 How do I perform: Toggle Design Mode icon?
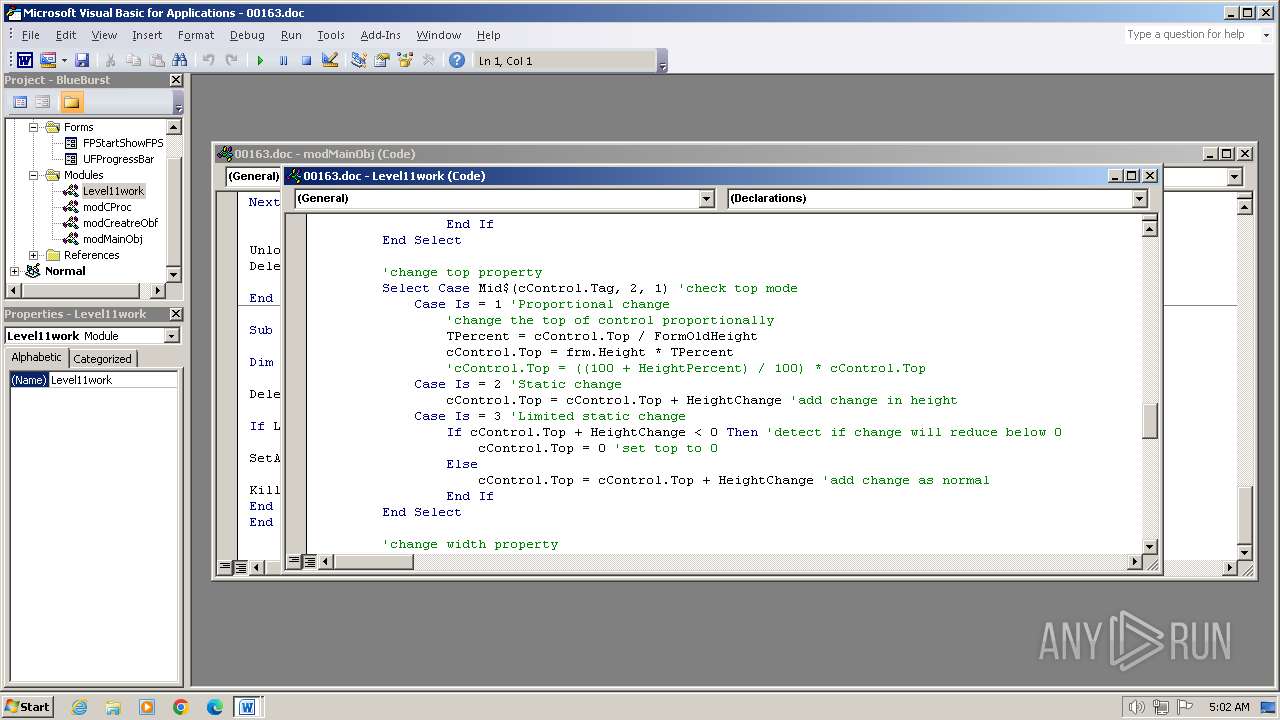(329, 61)
